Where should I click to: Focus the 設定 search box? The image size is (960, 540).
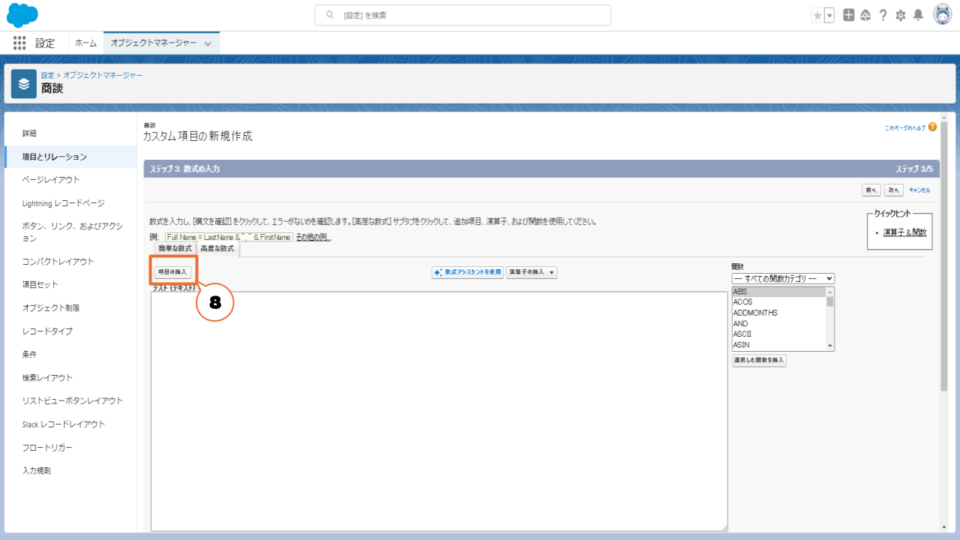[x=462, y=15]
